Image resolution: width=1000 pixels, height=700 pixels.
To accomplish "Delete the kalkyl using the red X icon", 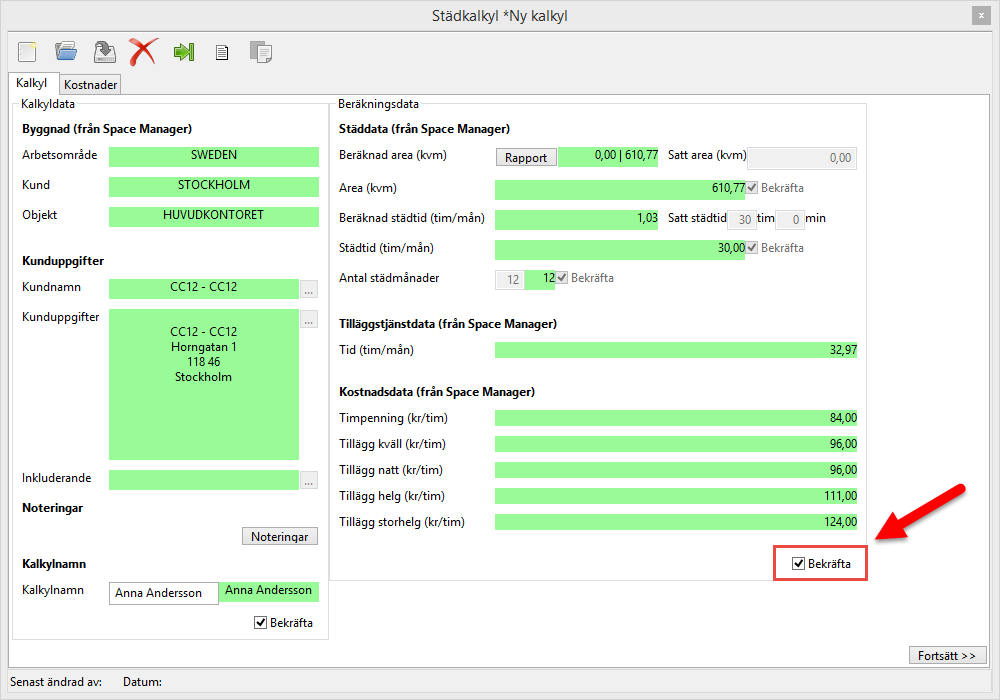I will tap(143, 52).
